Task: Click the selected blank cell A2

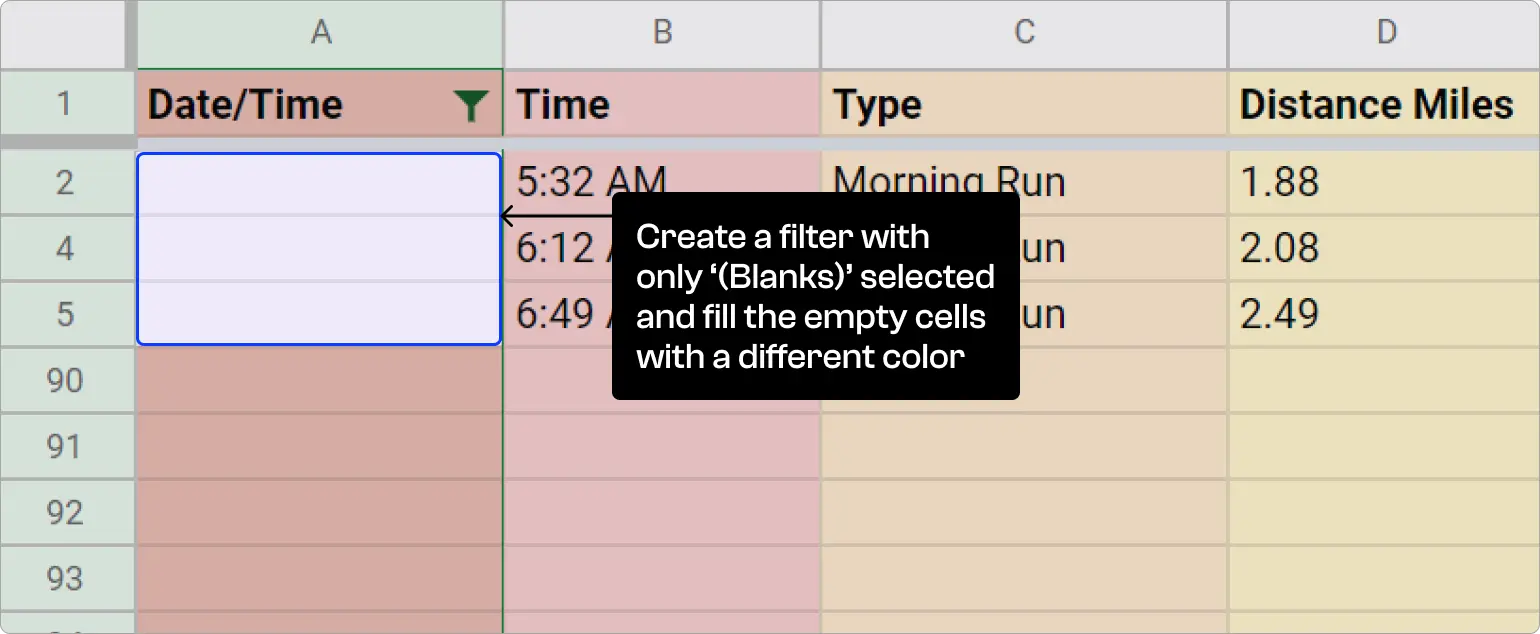Action: click(318, 182)
